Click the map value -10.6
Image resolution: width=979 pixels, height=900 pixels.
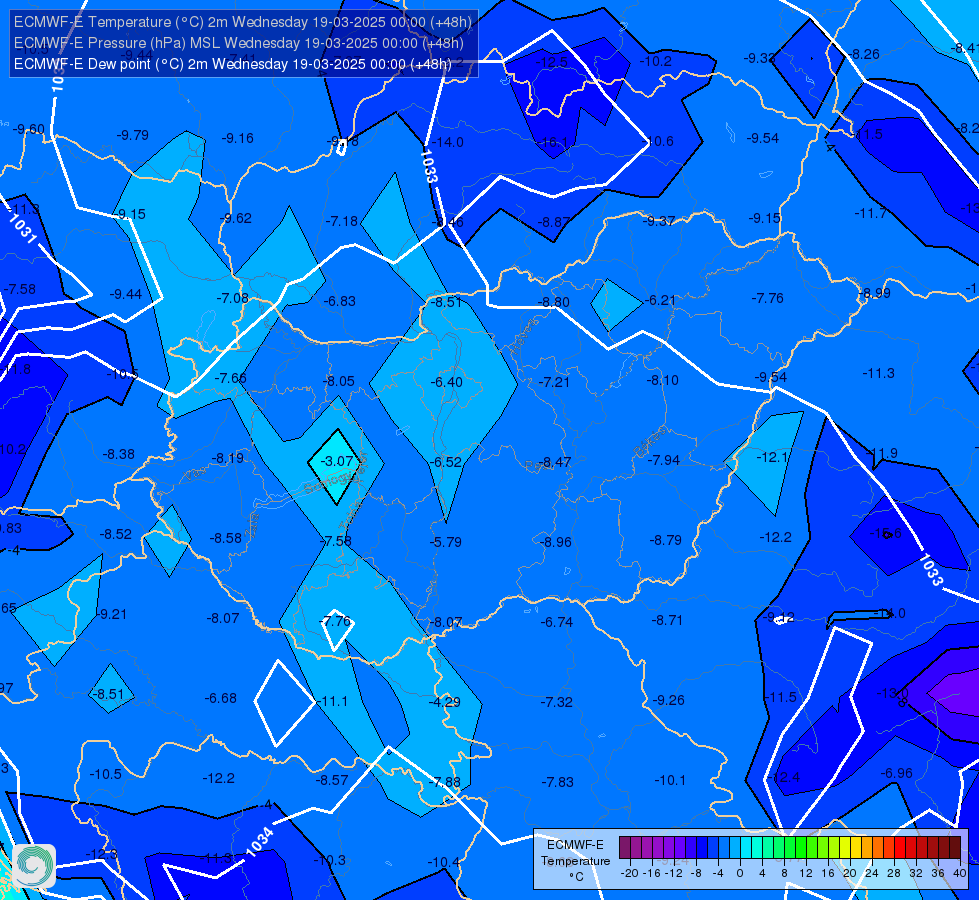(x=659, y=141)
